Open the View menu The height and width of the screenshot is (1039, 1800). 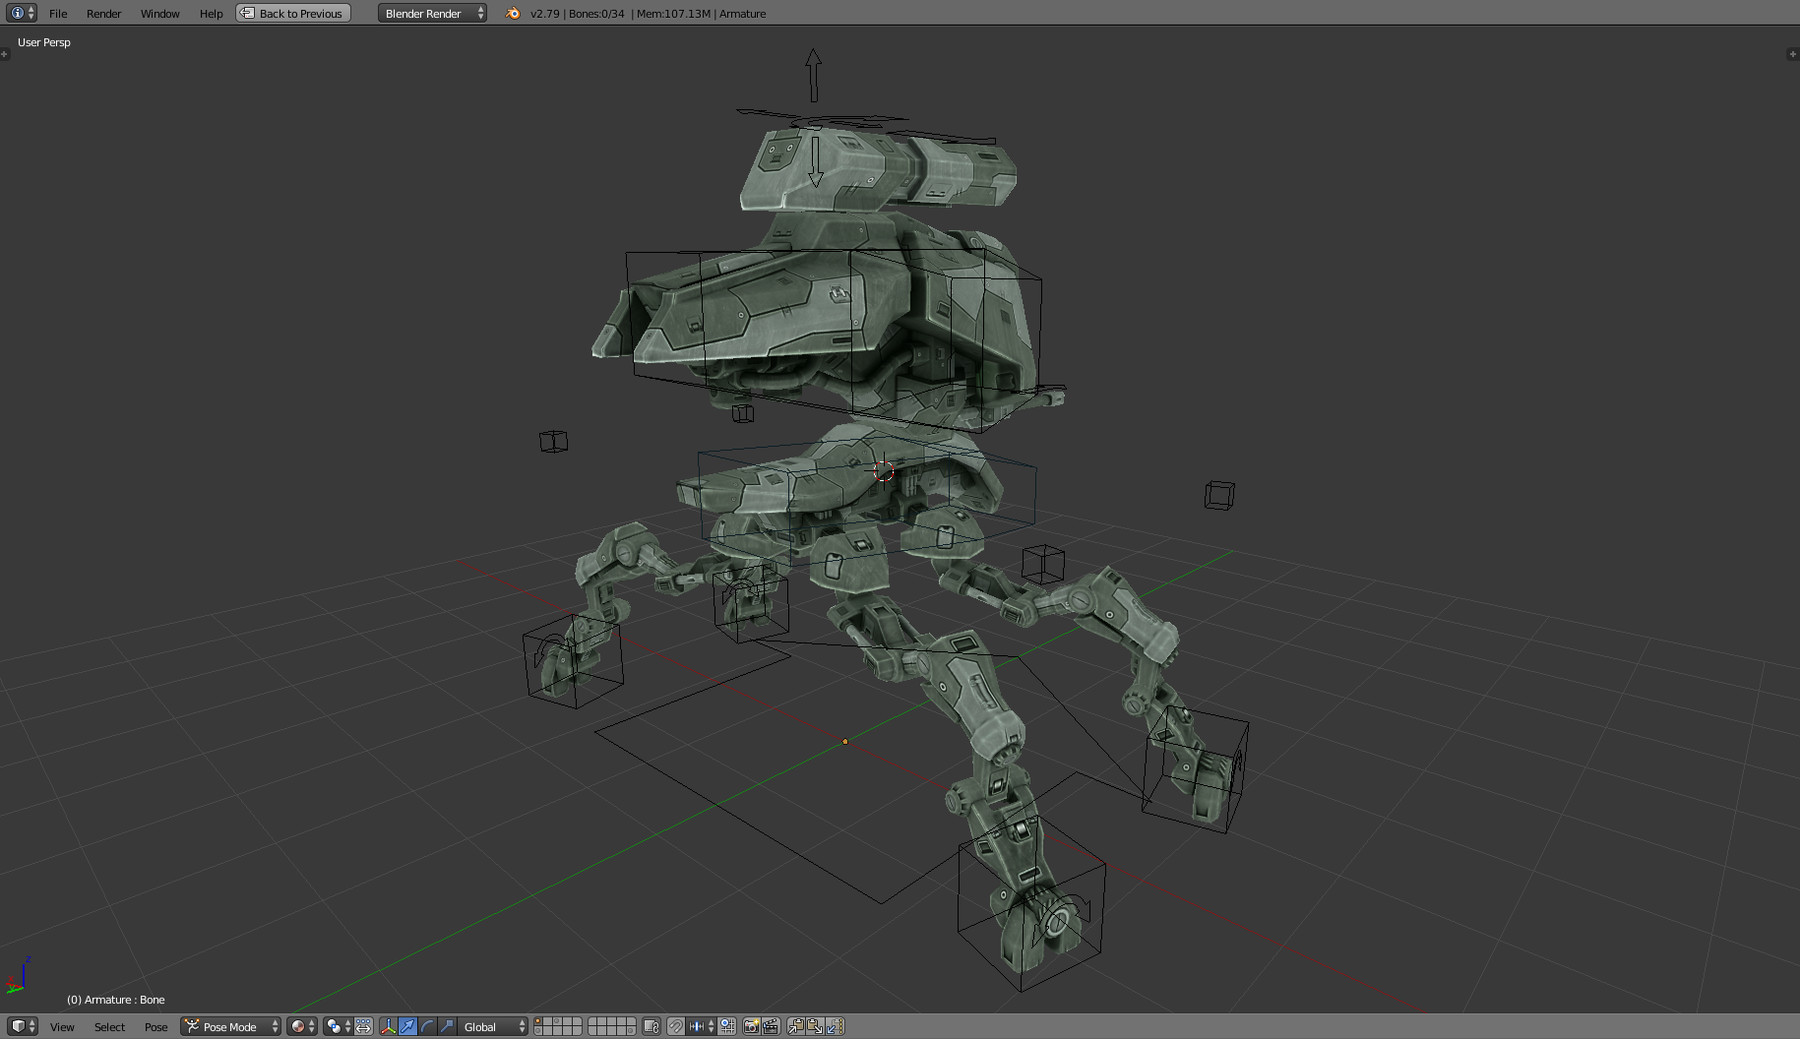62,1027
